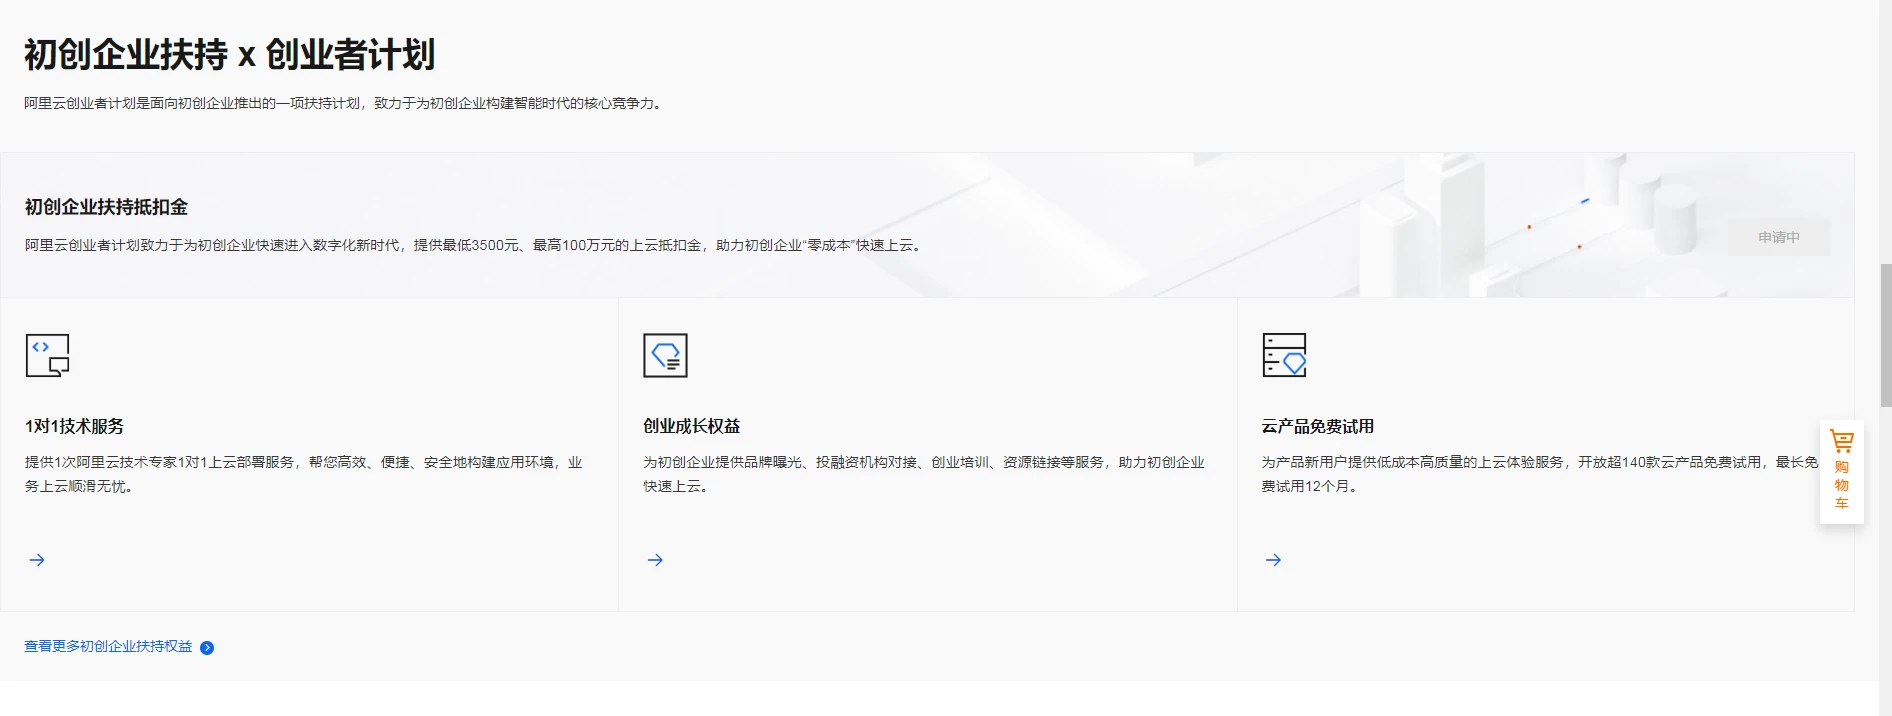Image resolution: width=1892 pixels, height=716 pixels.
Task: Open the arrow under 1对1技术服务
Action: pyautogui.click(x=37, y=560)
